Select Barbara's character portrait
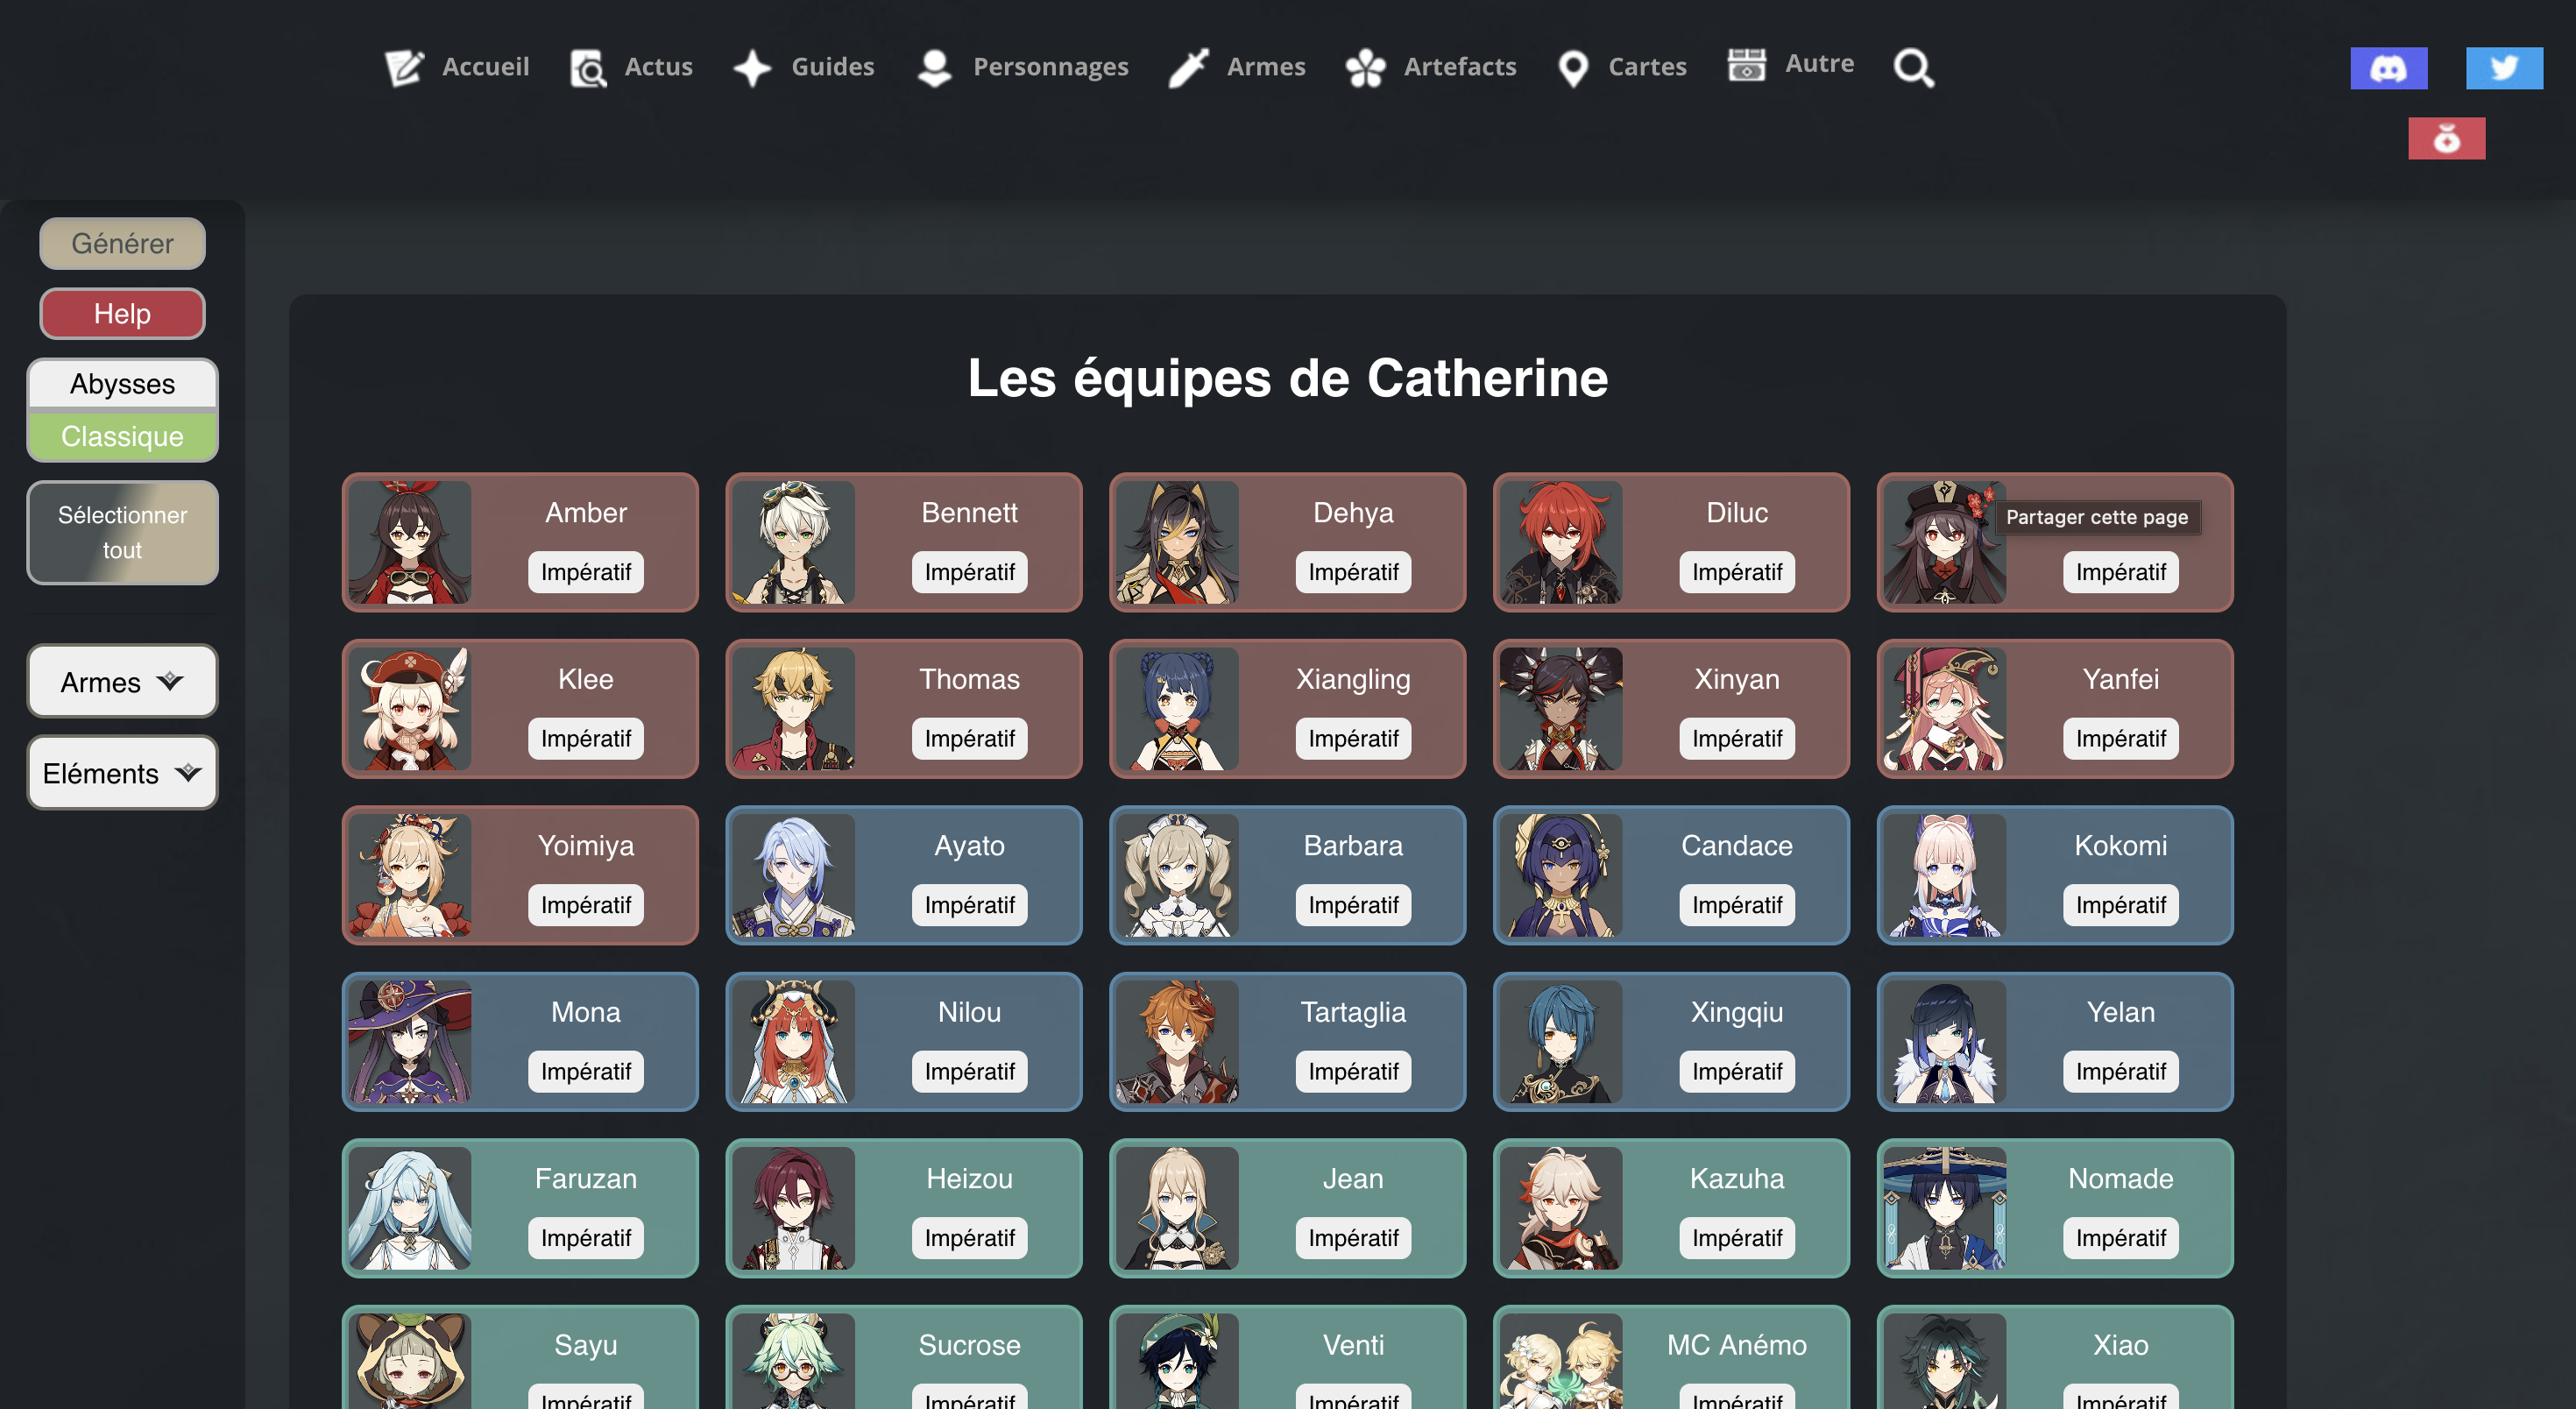This screenshot has width=2576, height=1409. [x=1177, y=875]
